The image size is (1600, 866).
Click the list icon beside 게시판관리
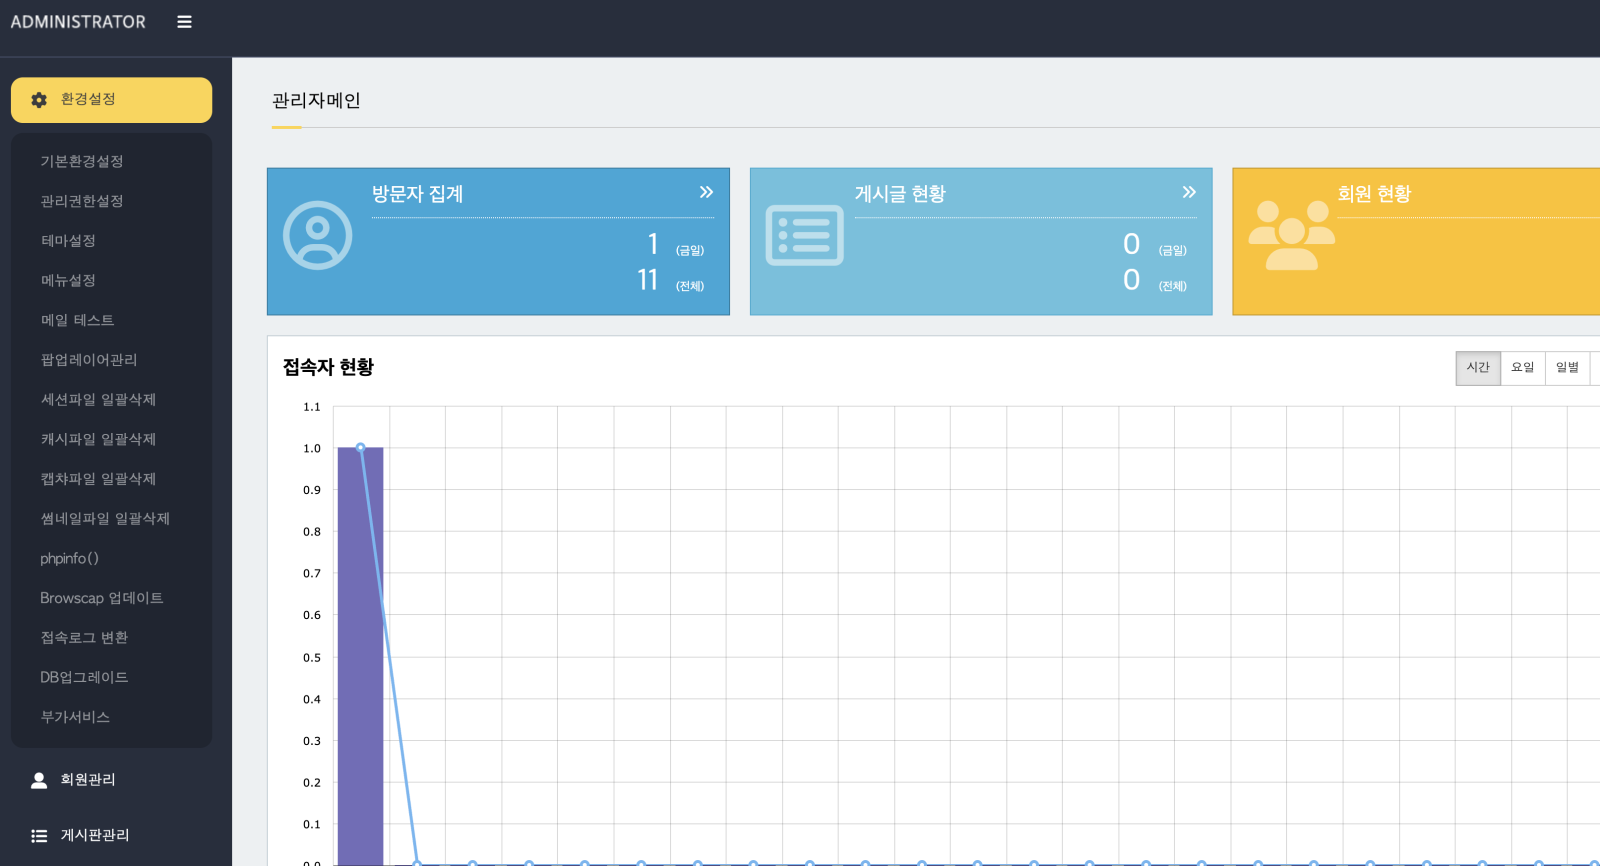(39, 836)
